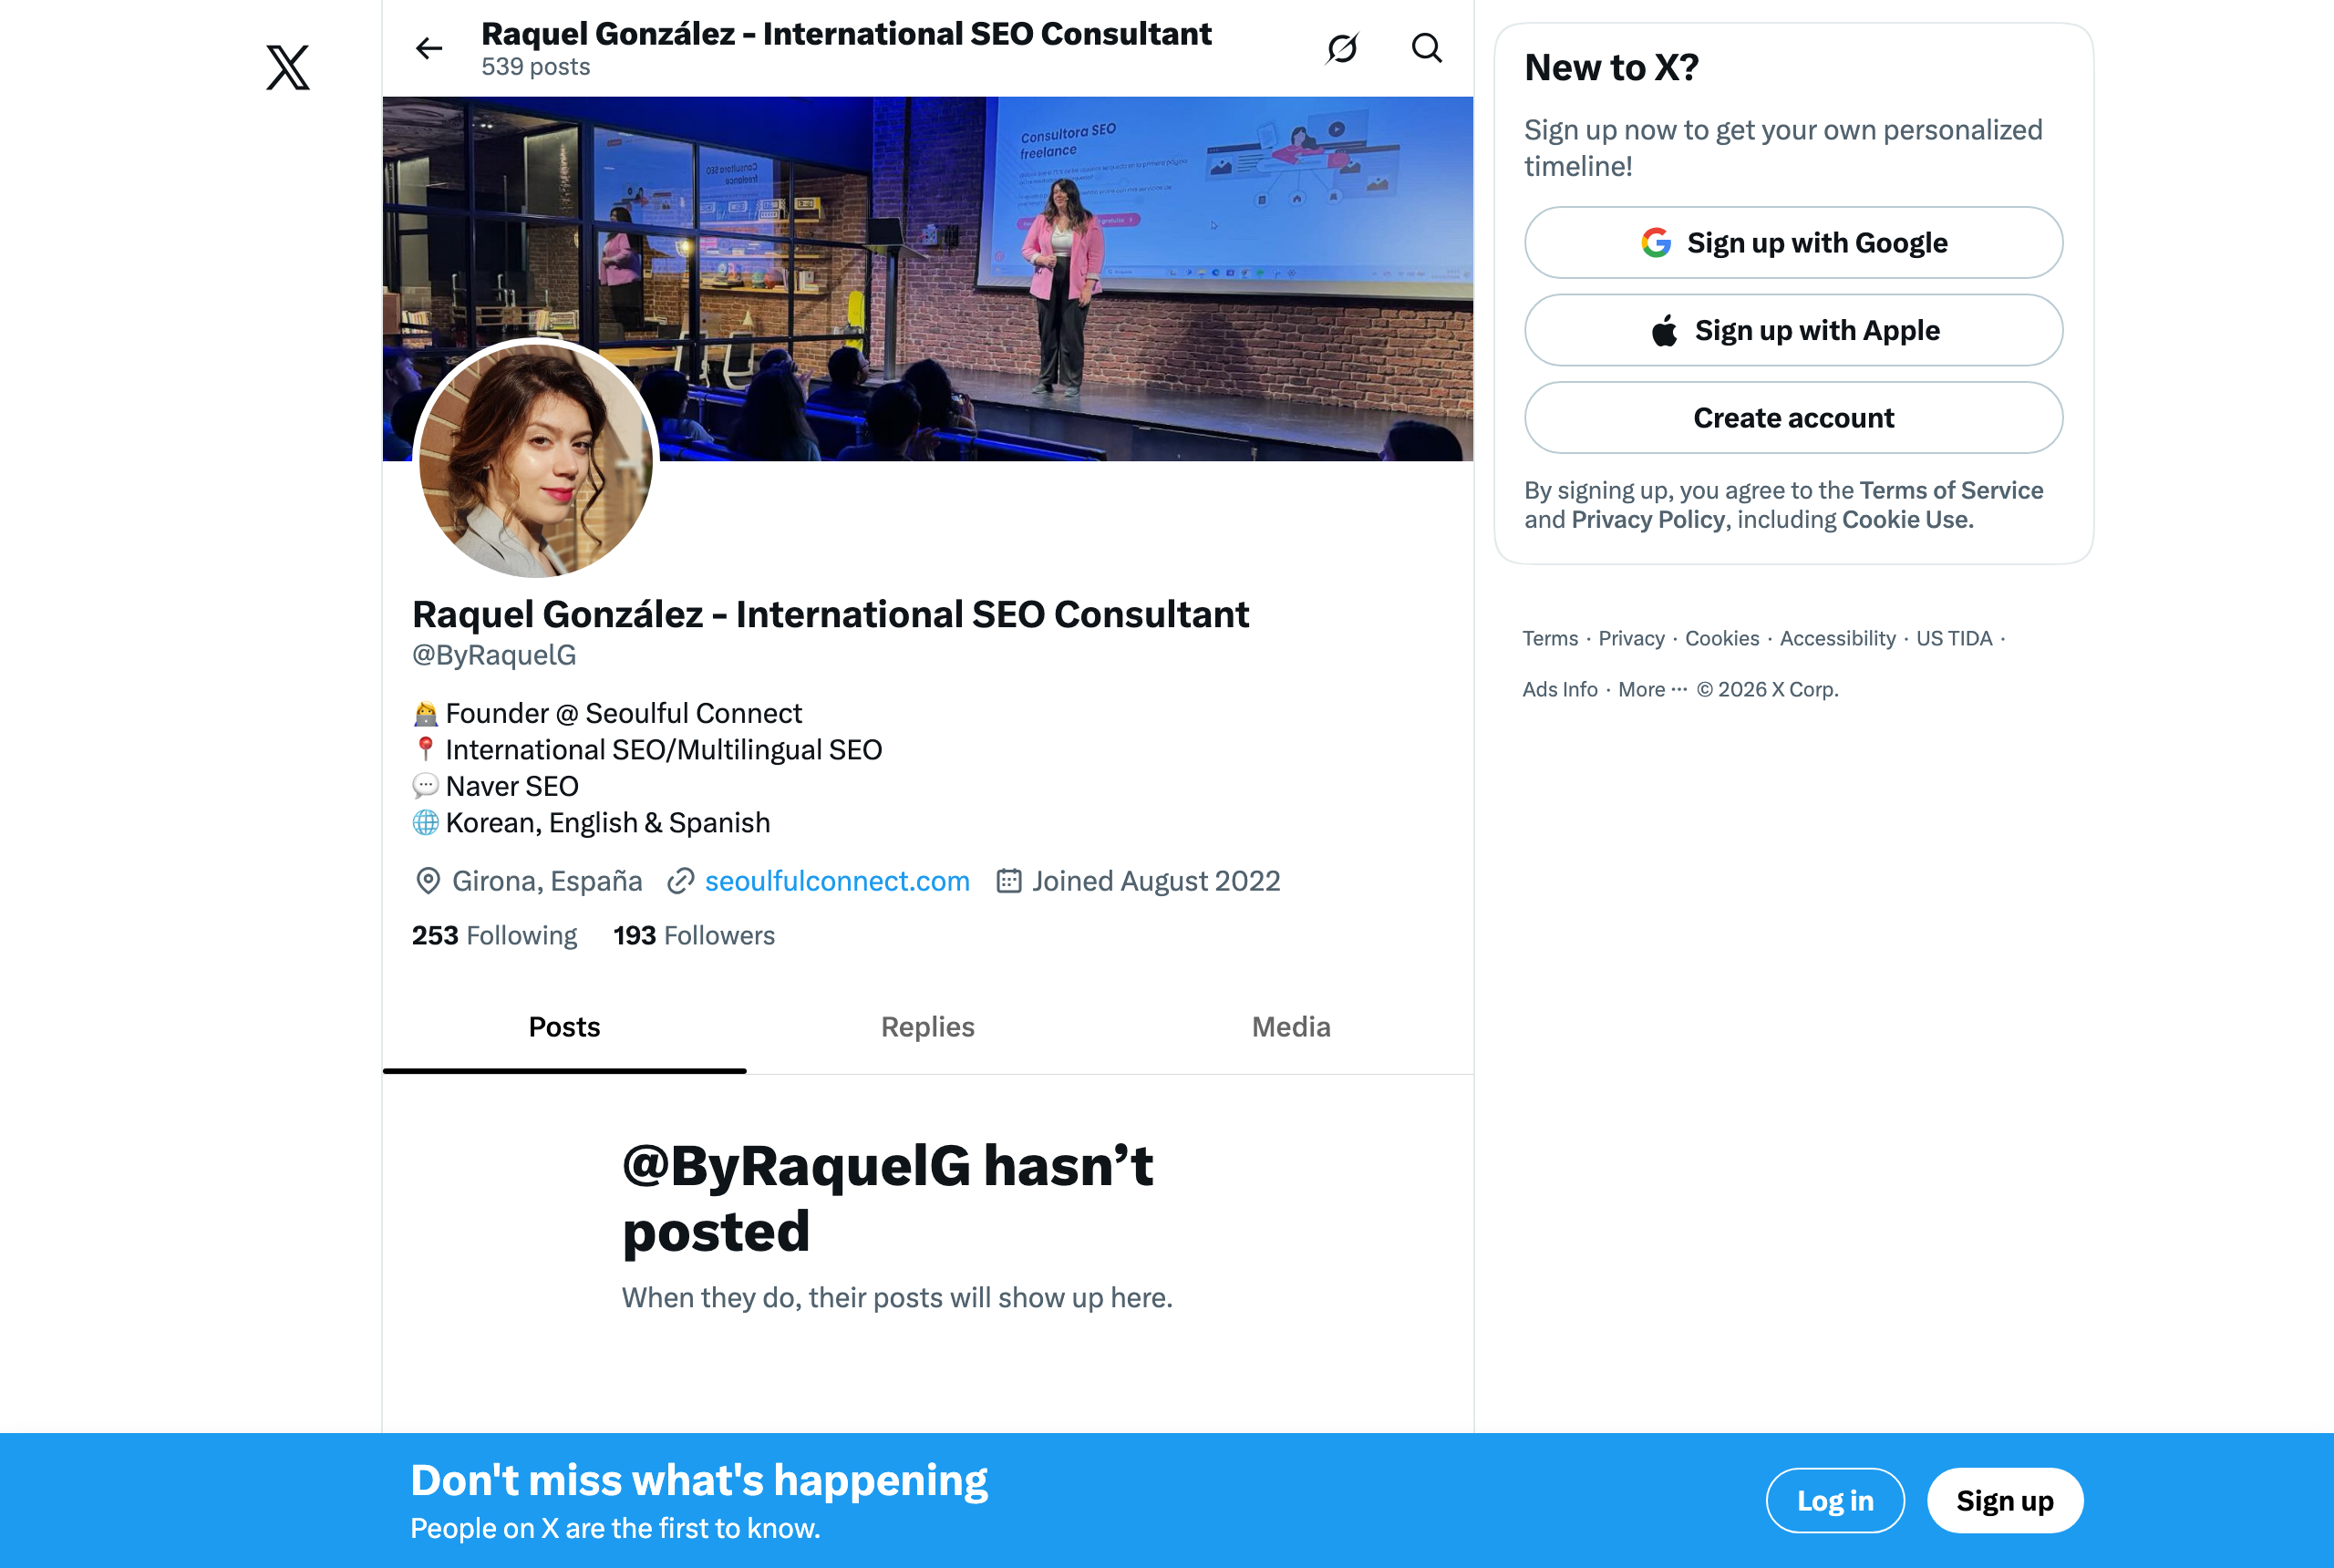Click the 'Founder @ Seoulful Connect' bio line
2334x1568 pixels.
tap(623, 713)
